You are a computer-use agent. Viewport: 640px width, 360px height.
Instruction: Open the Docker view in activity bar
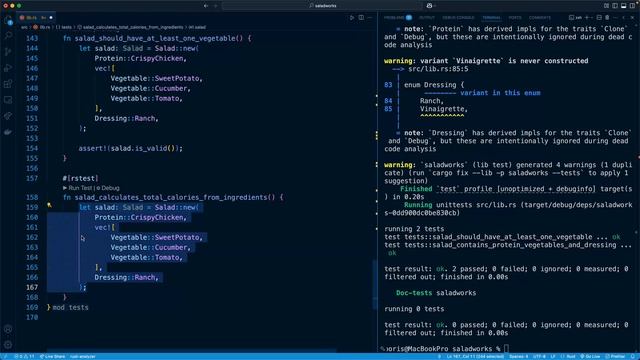tap(8, 132)
